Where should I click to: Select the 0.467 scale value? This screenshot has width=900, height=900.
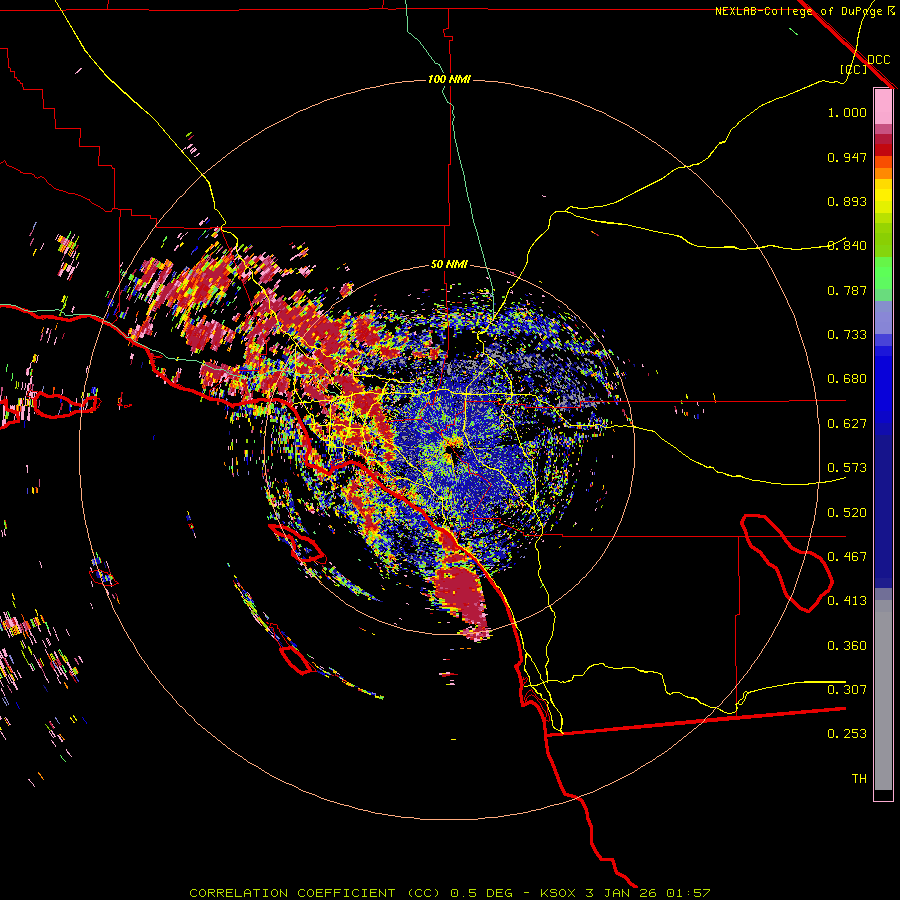(847, 557)
